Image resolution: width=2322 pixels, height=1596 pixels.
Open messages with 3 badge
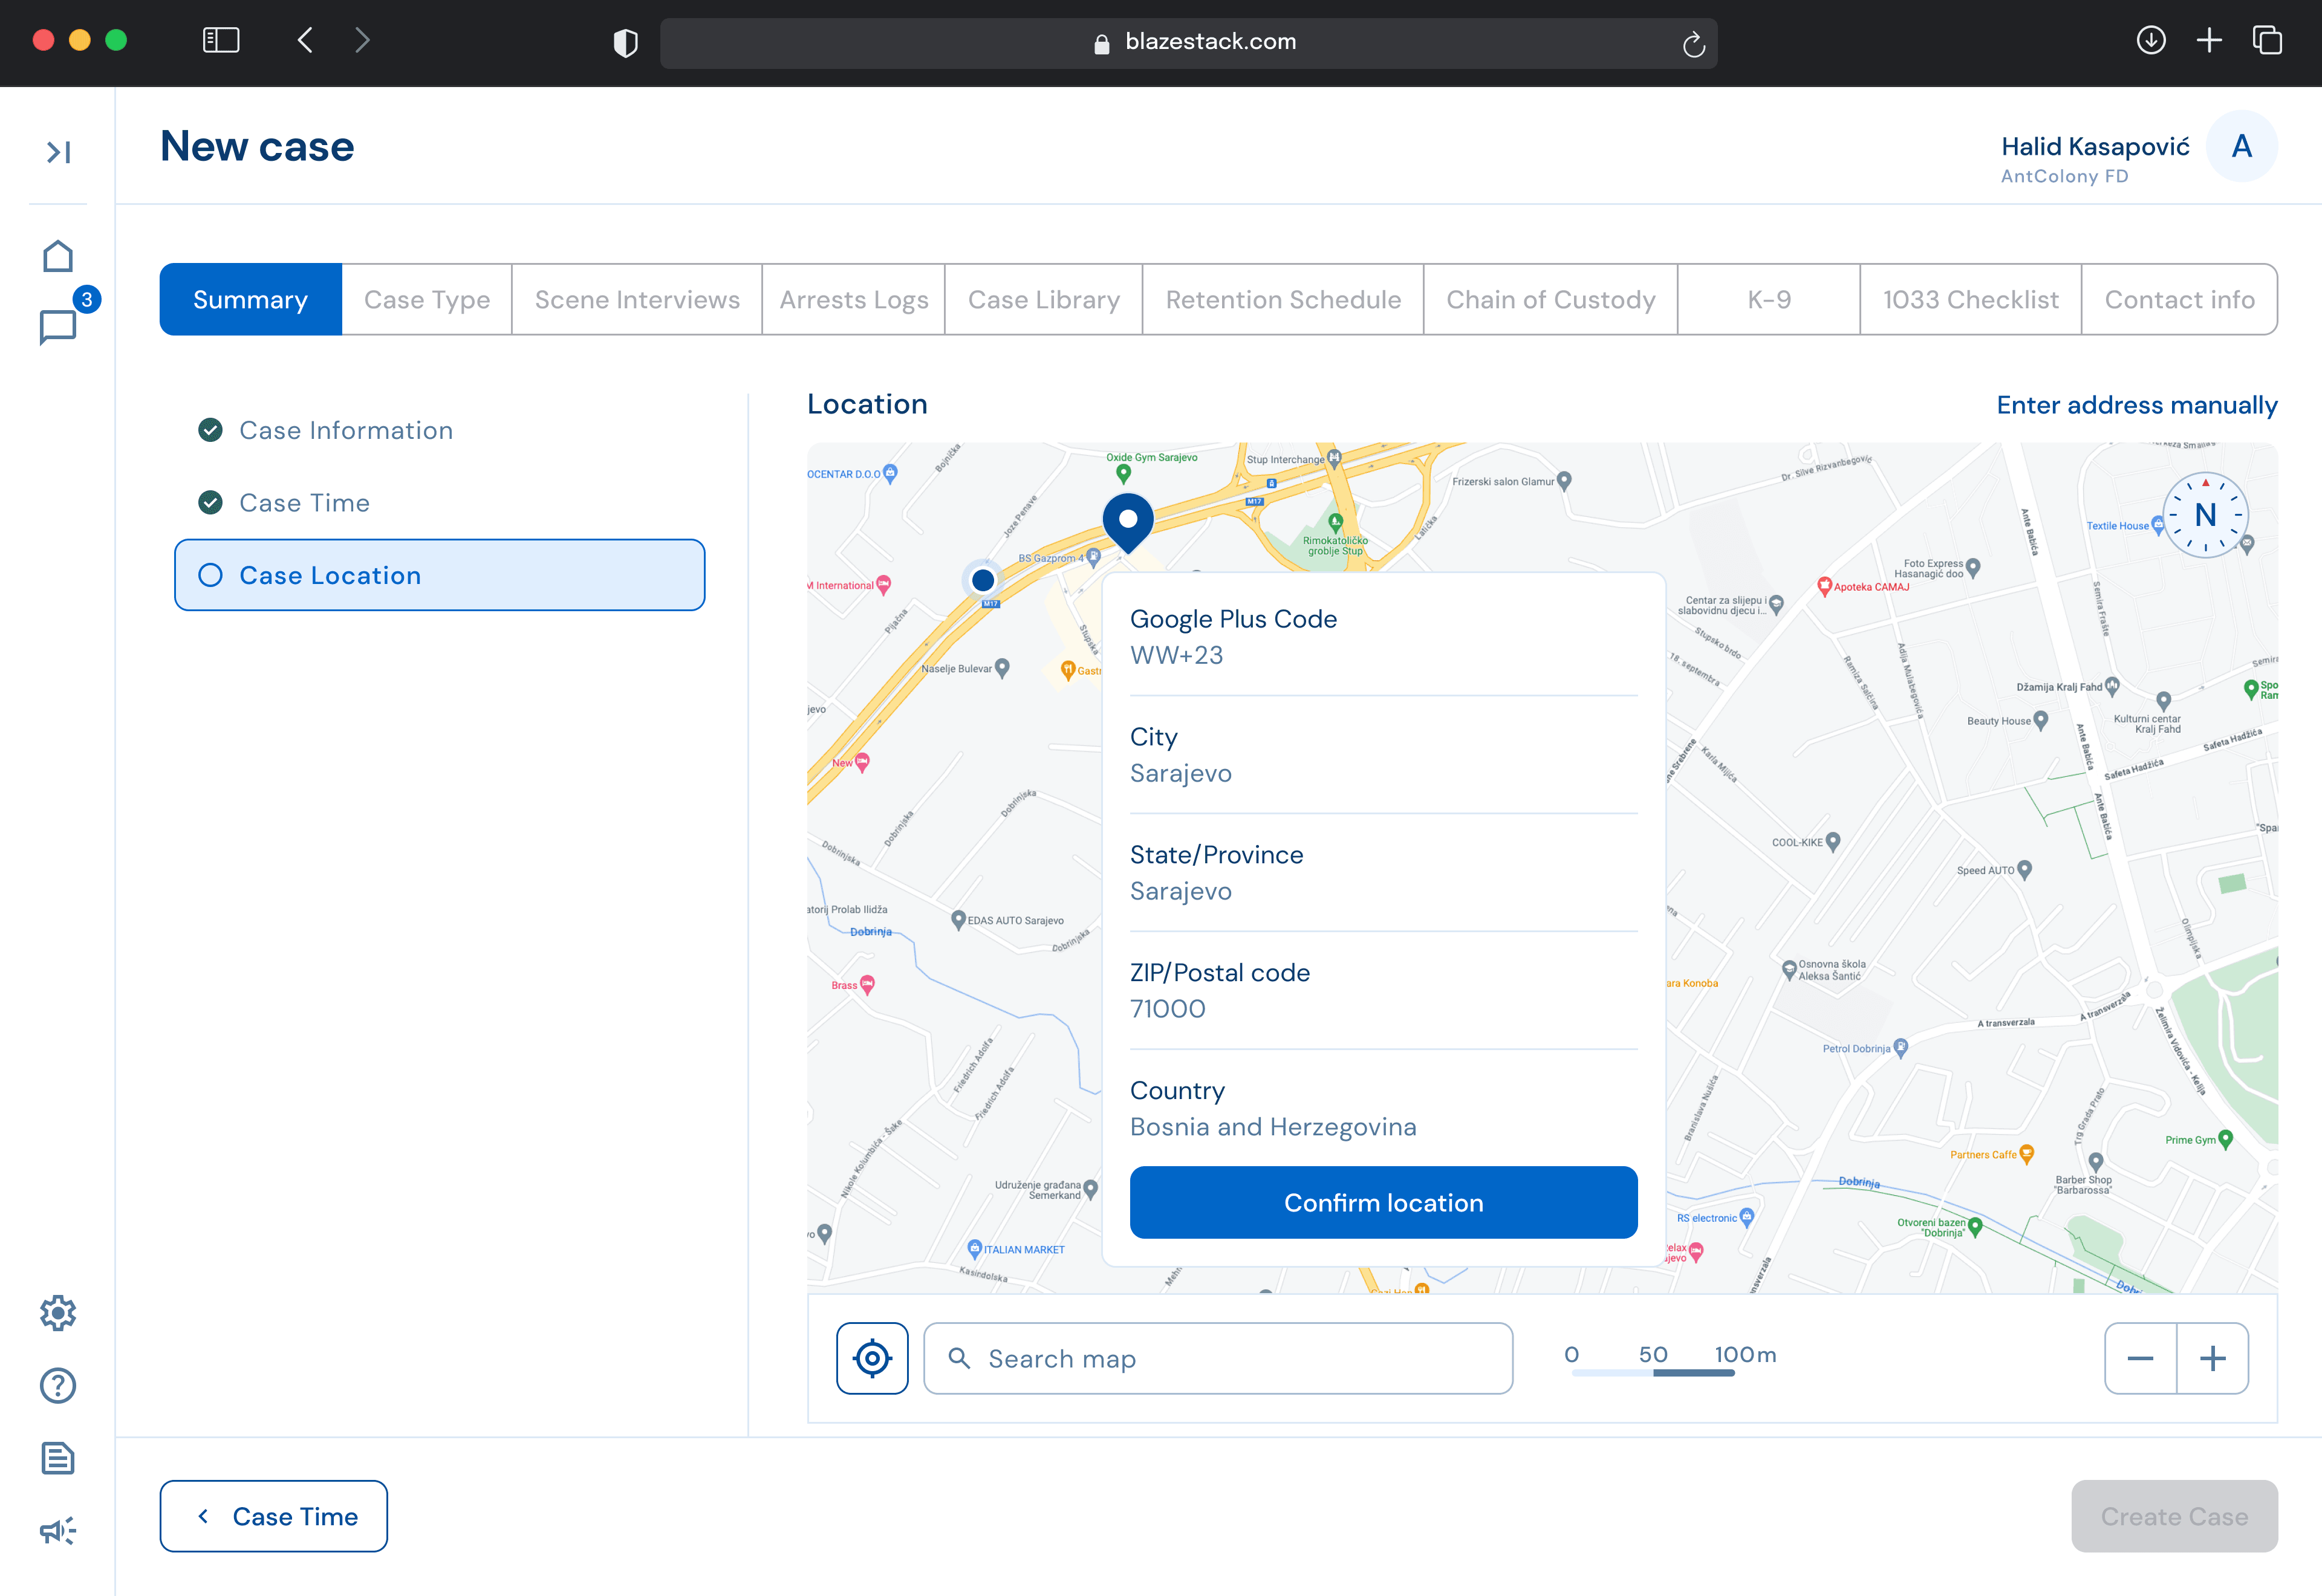pos(58,326)
